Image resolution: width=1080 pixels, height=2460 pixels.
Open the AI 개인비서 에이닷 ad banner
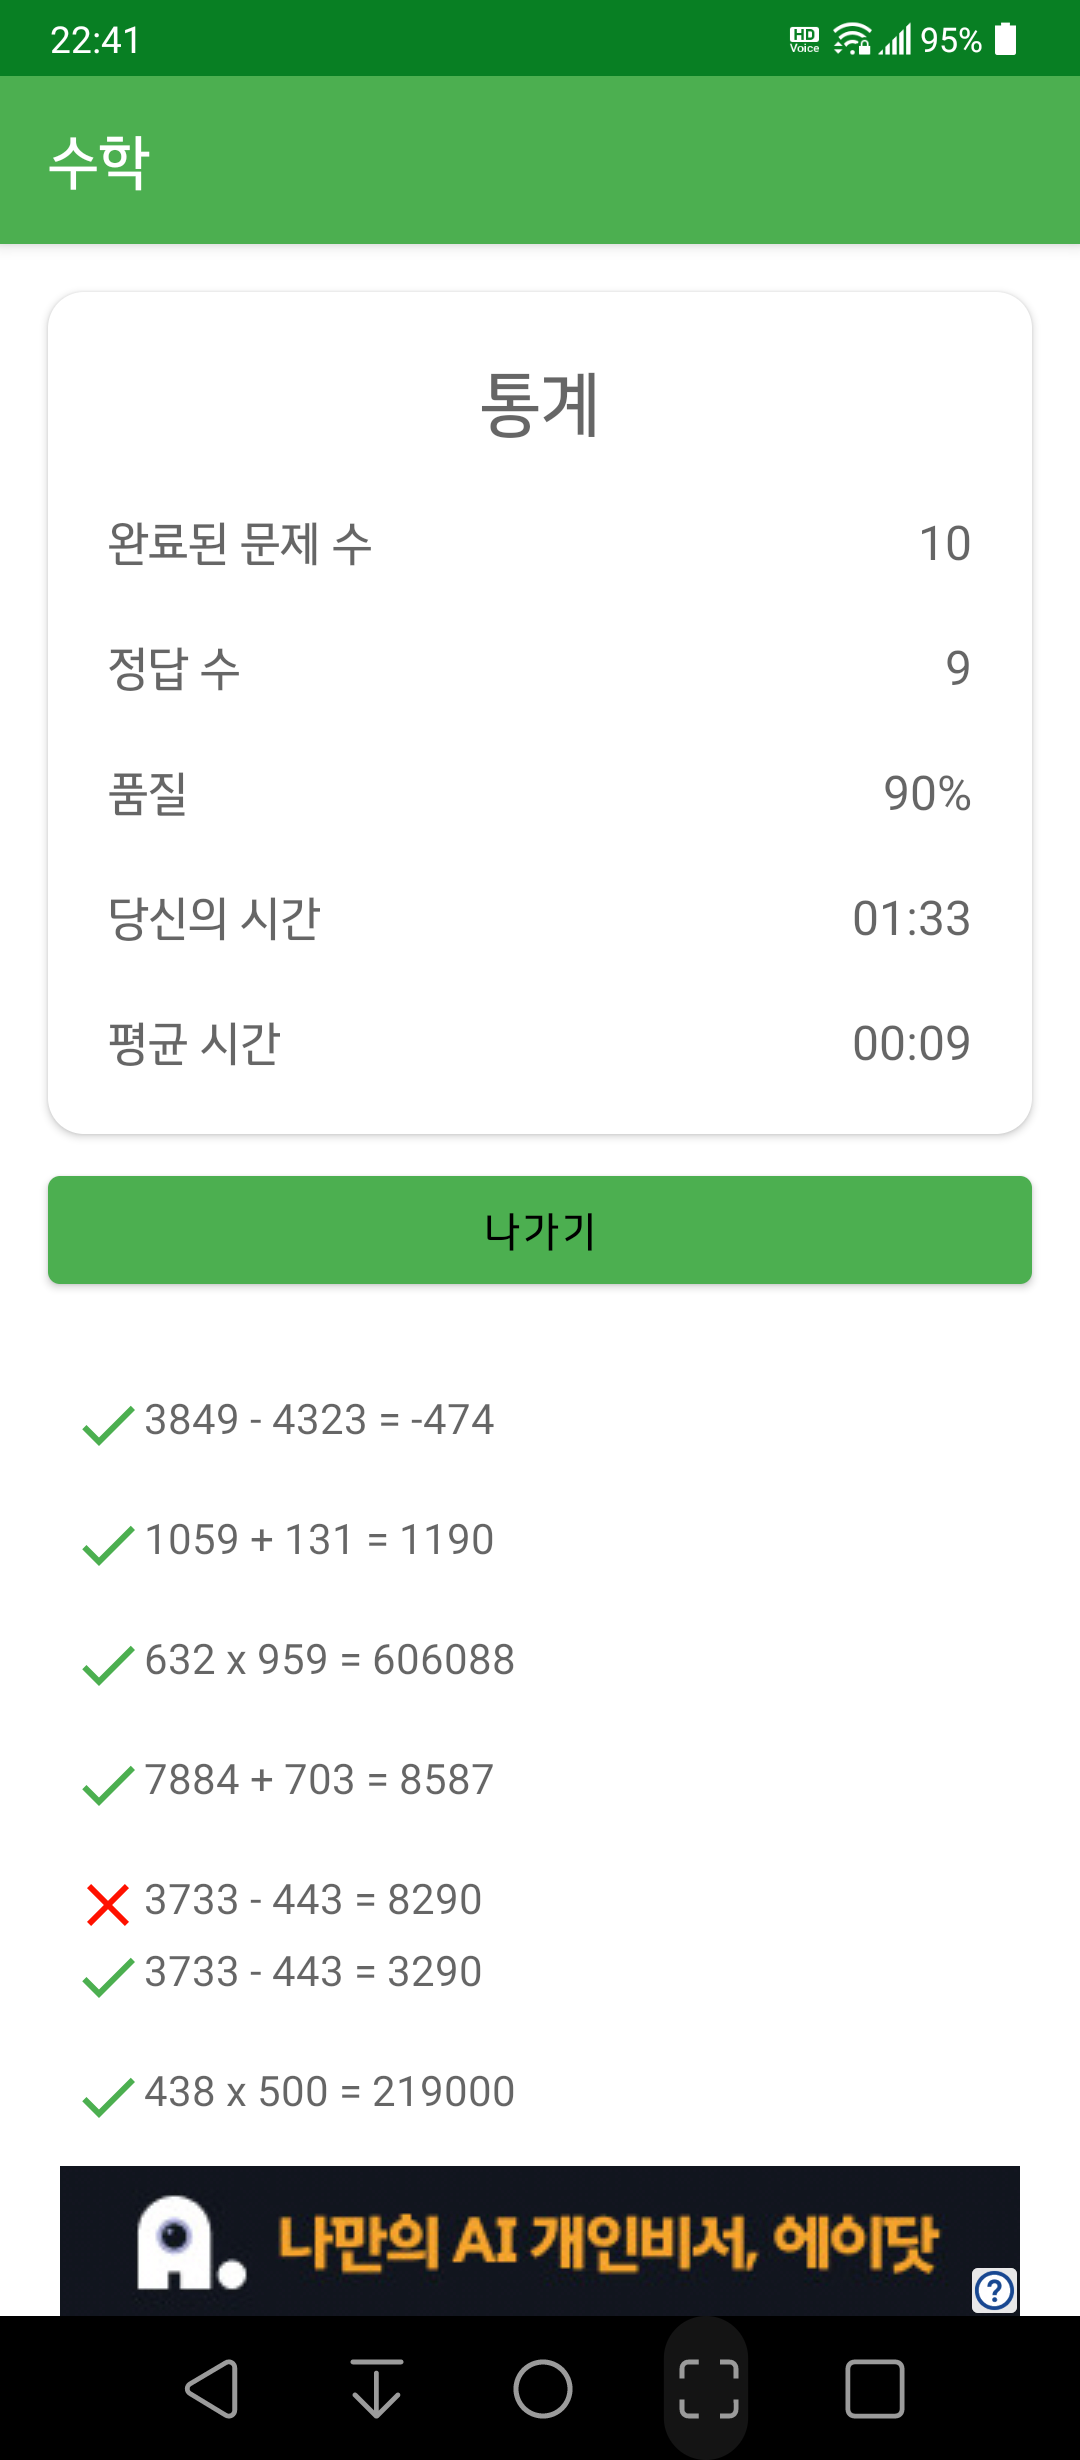point(540,2241)
